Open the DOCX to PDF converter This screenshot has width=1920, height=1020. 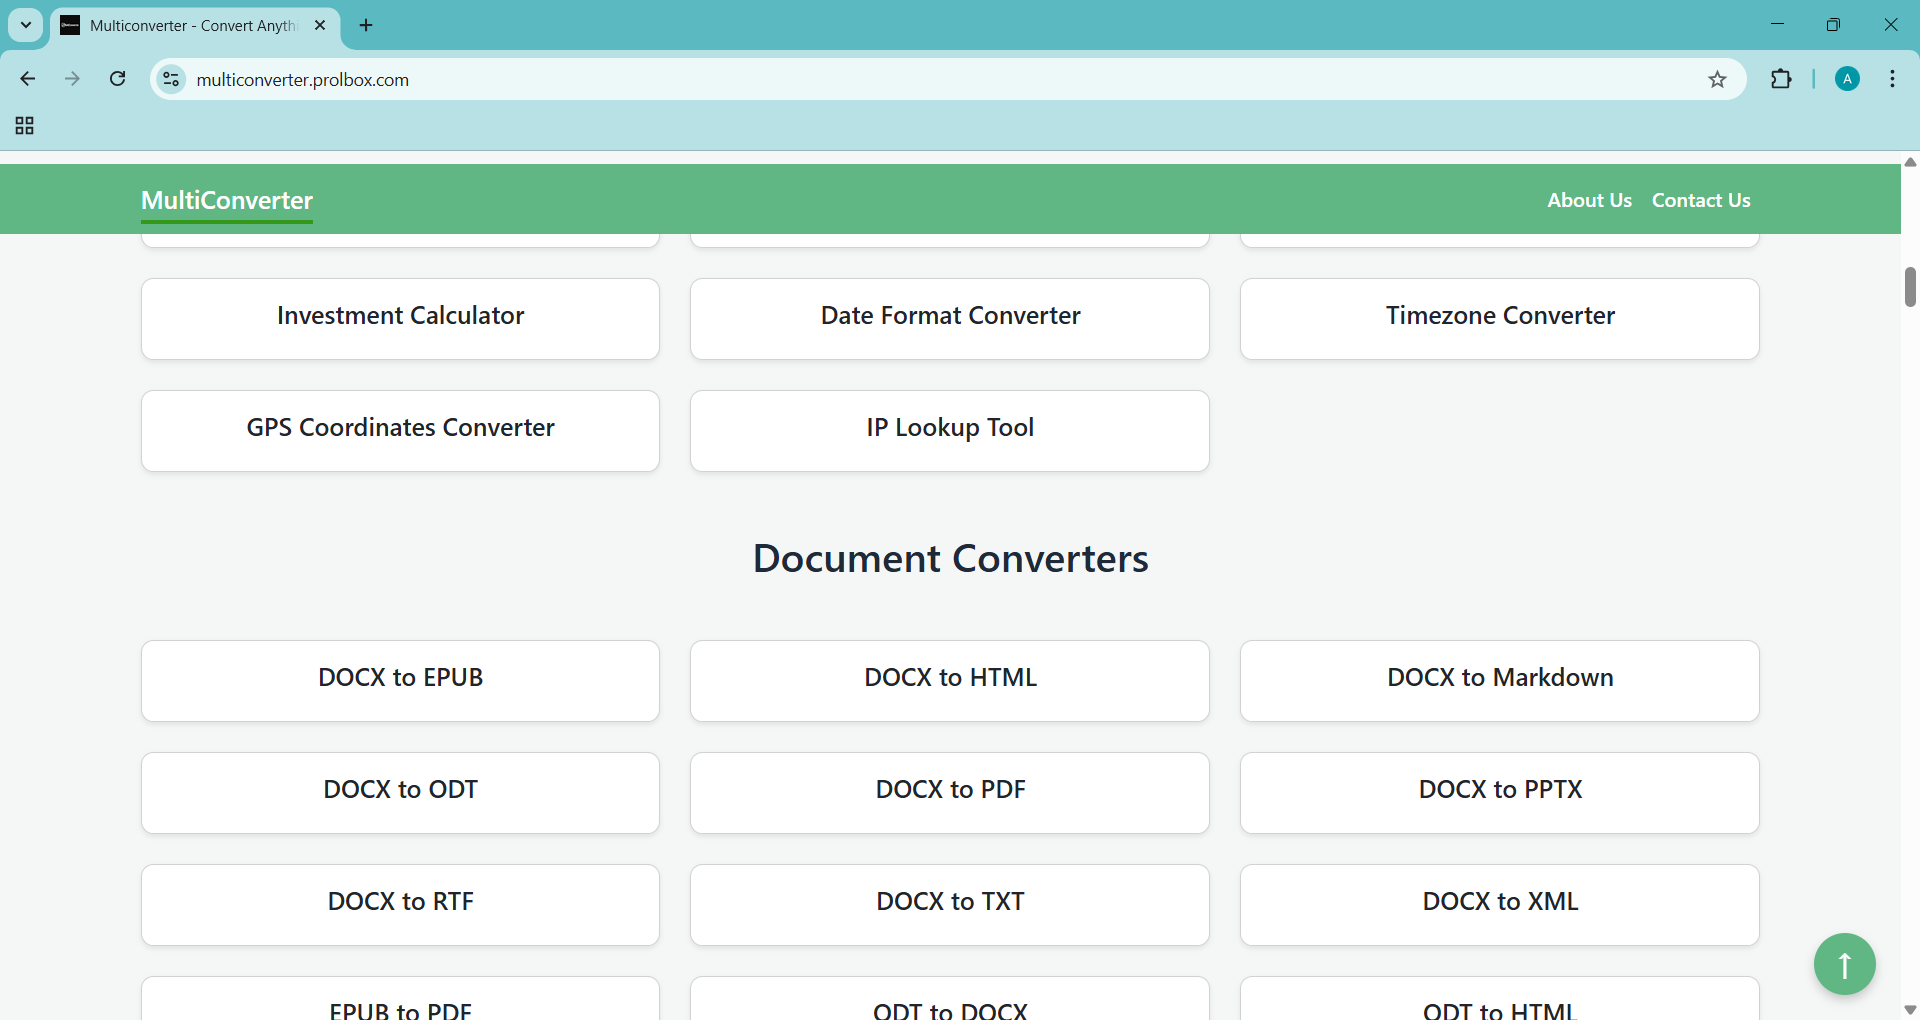tap(949, 792)
